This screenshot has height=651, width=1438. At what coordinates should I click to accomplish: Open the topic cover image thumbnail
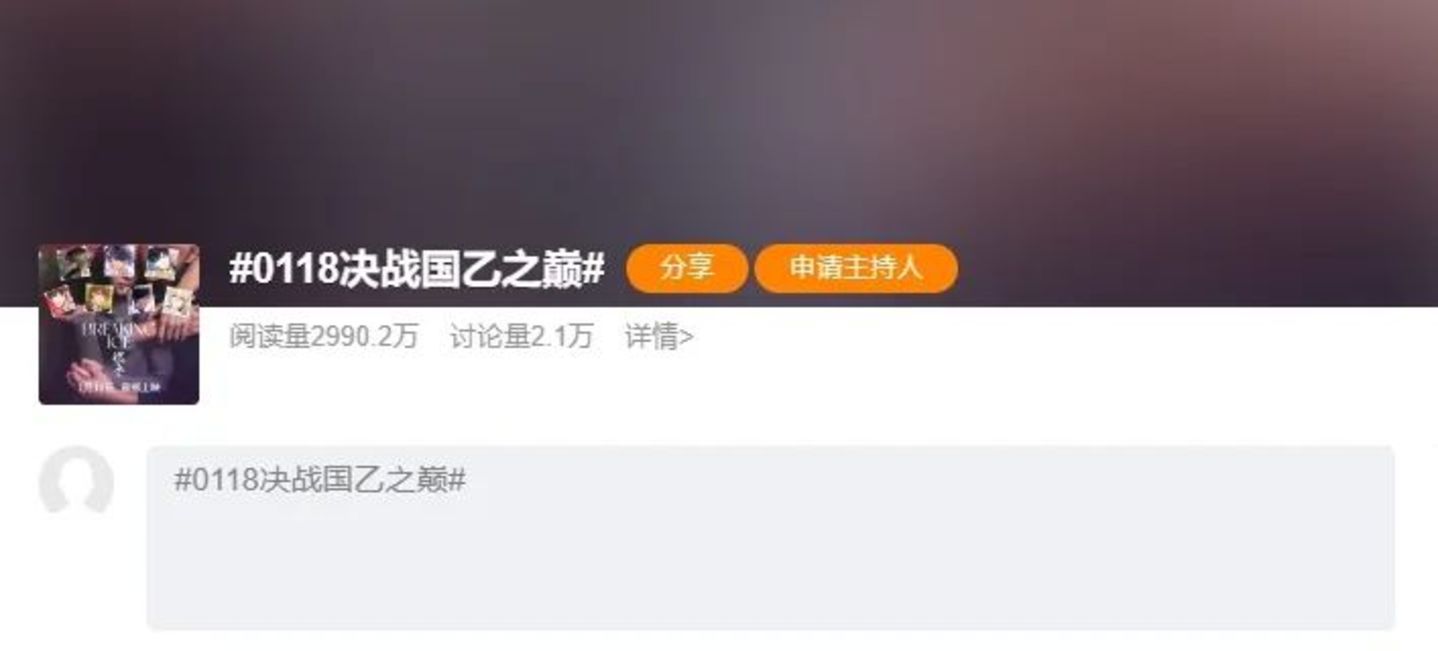(x=119, y=324)
